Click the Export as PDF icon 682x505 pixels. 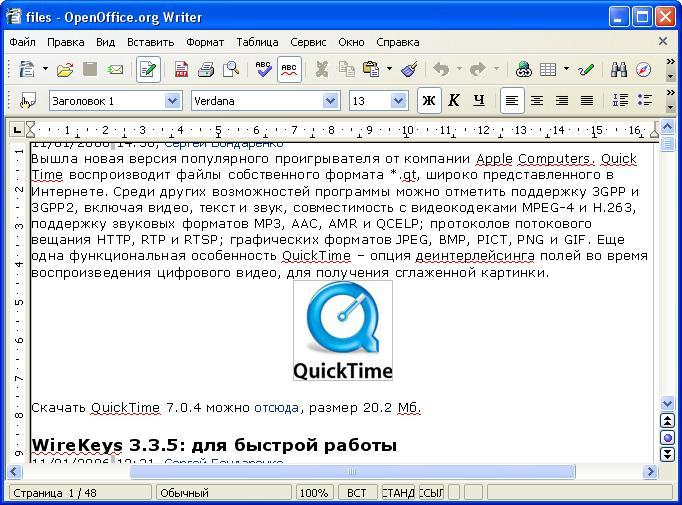[181, 70]
